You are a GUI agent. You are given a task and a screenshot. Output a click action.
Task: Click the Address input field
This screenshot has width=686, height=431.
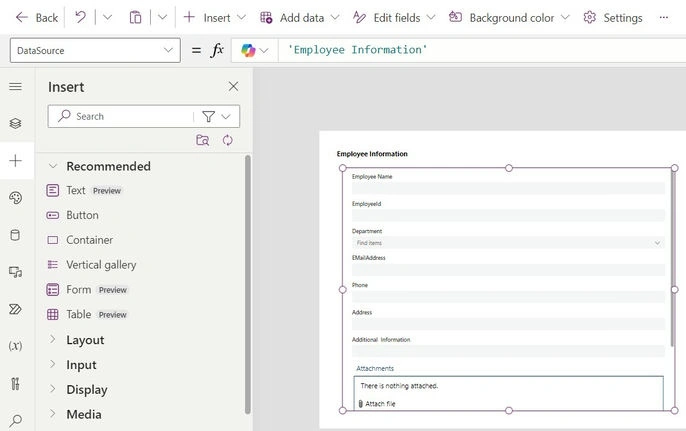coord(508,324)
